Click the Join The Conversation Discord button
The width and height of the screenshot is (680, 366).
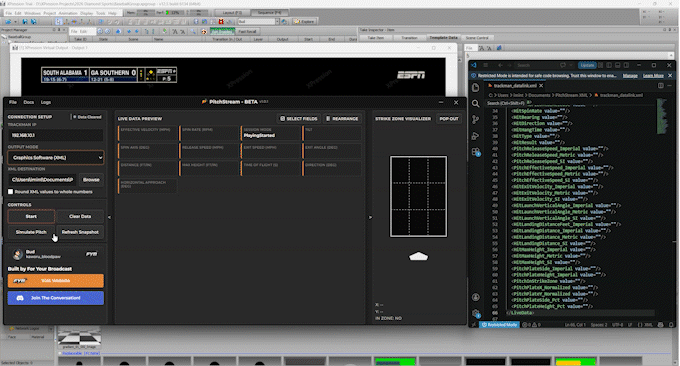pyautogui.click(x=56, y=298)
